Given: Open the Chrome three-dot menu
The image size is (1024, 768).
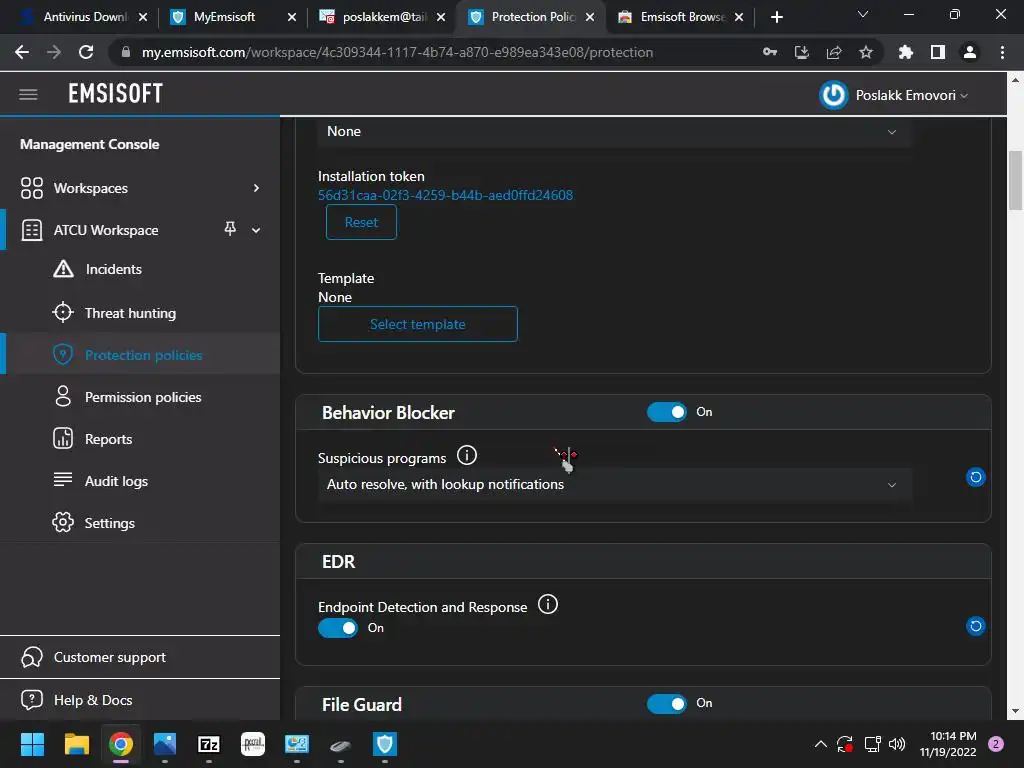Looking at the screenshot, I should coord(1002,52).
